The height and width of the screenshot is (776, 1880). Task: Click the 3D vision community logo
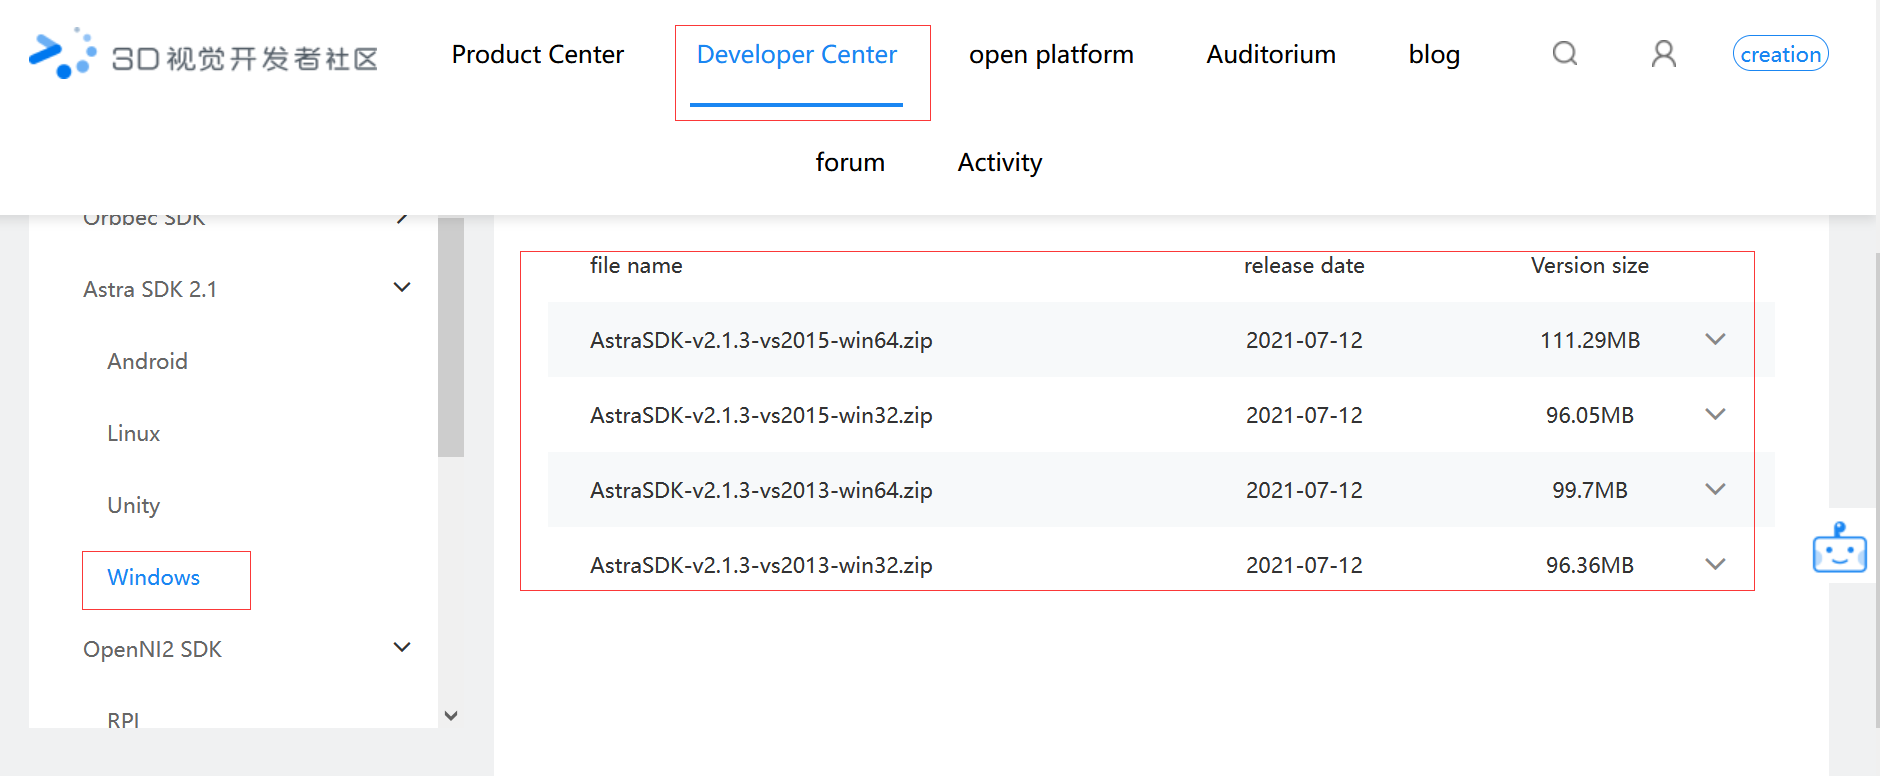point(204,55)
